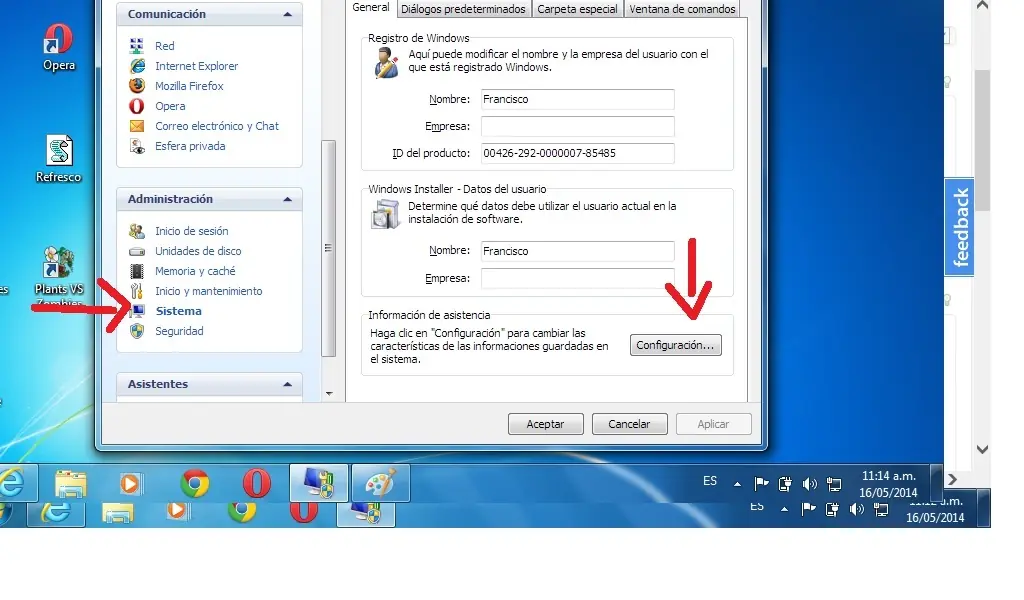Open the Red network settings item

(164, 46)
